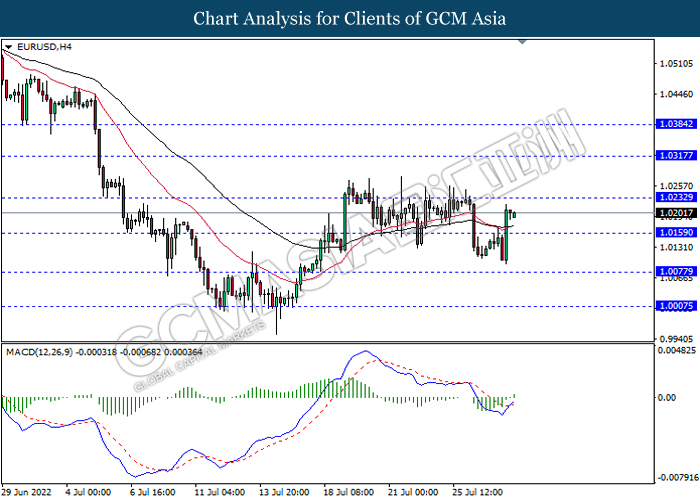Click the EURUSD,H4 symbol label
This screenshot has width=700, height=500.
pyautogui.click(x=44, y=46)
